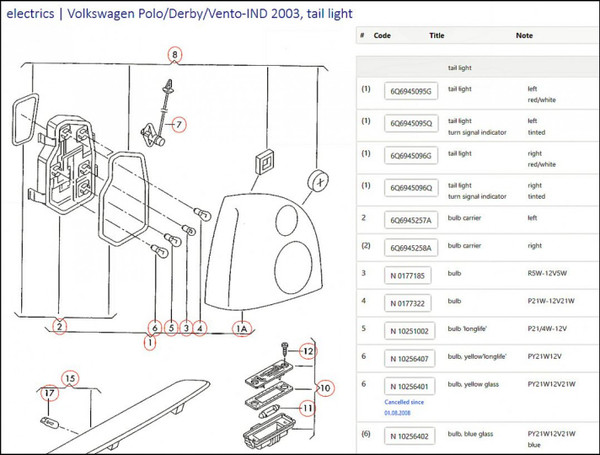The width and height of the screenshot is (600, 455).
Task: Select circled callout 17 in the lower diagram
Action: [x=46, y=394]
